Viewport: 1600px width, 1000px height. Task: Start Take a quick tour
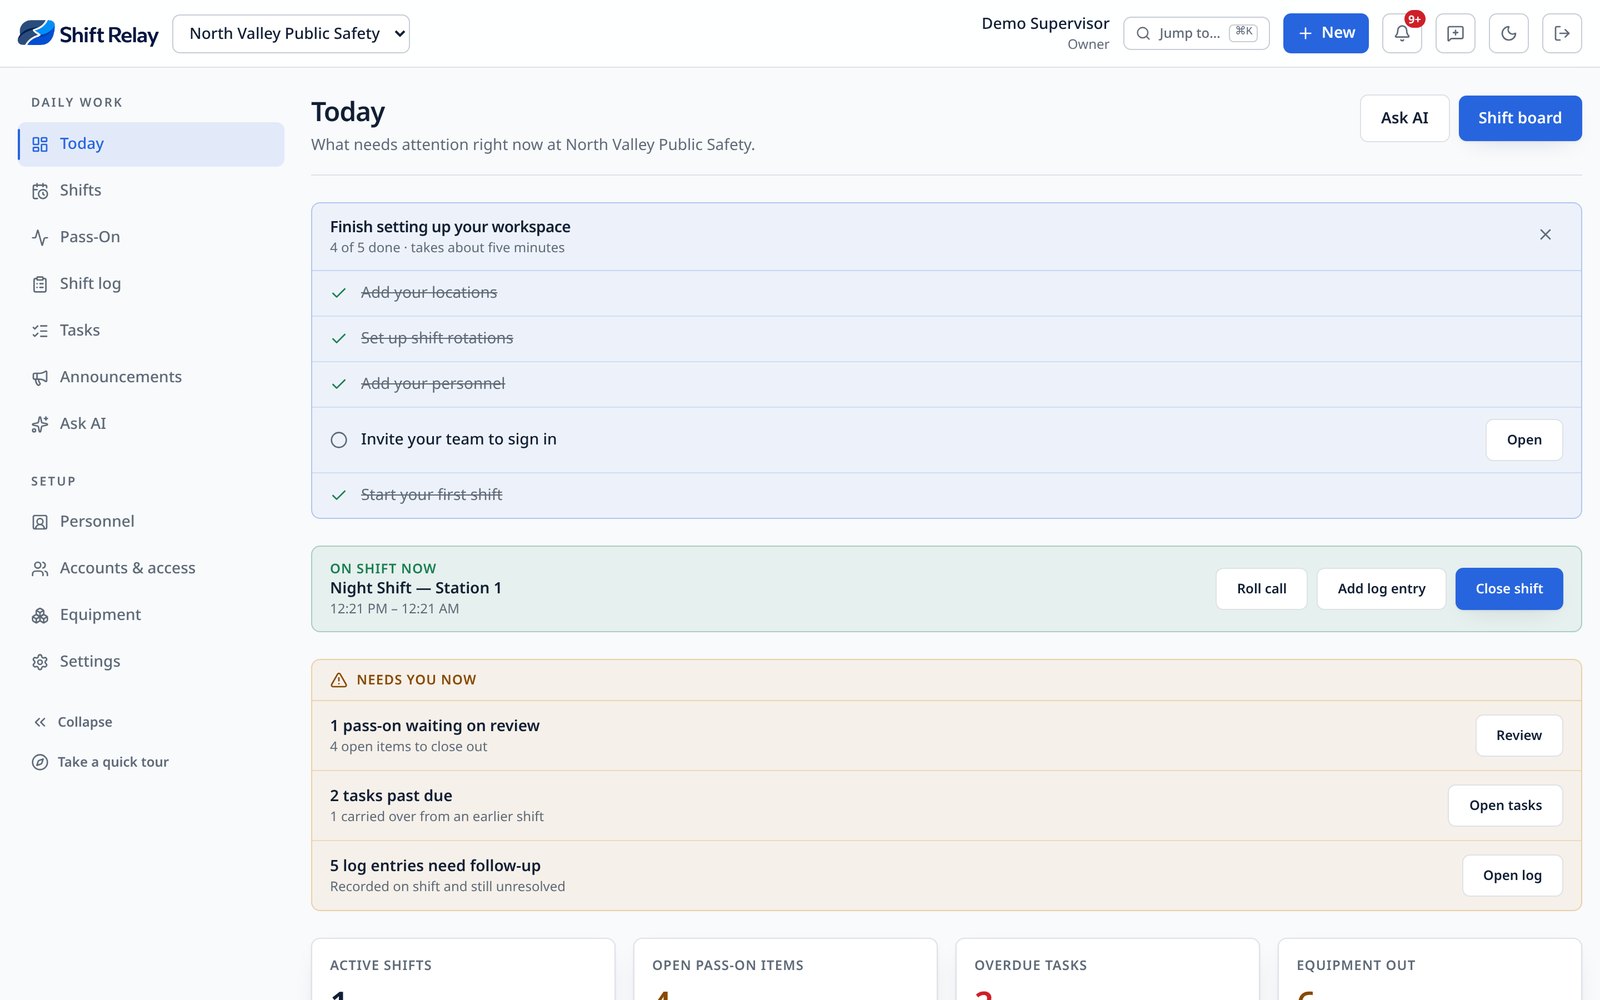[100, 762]
